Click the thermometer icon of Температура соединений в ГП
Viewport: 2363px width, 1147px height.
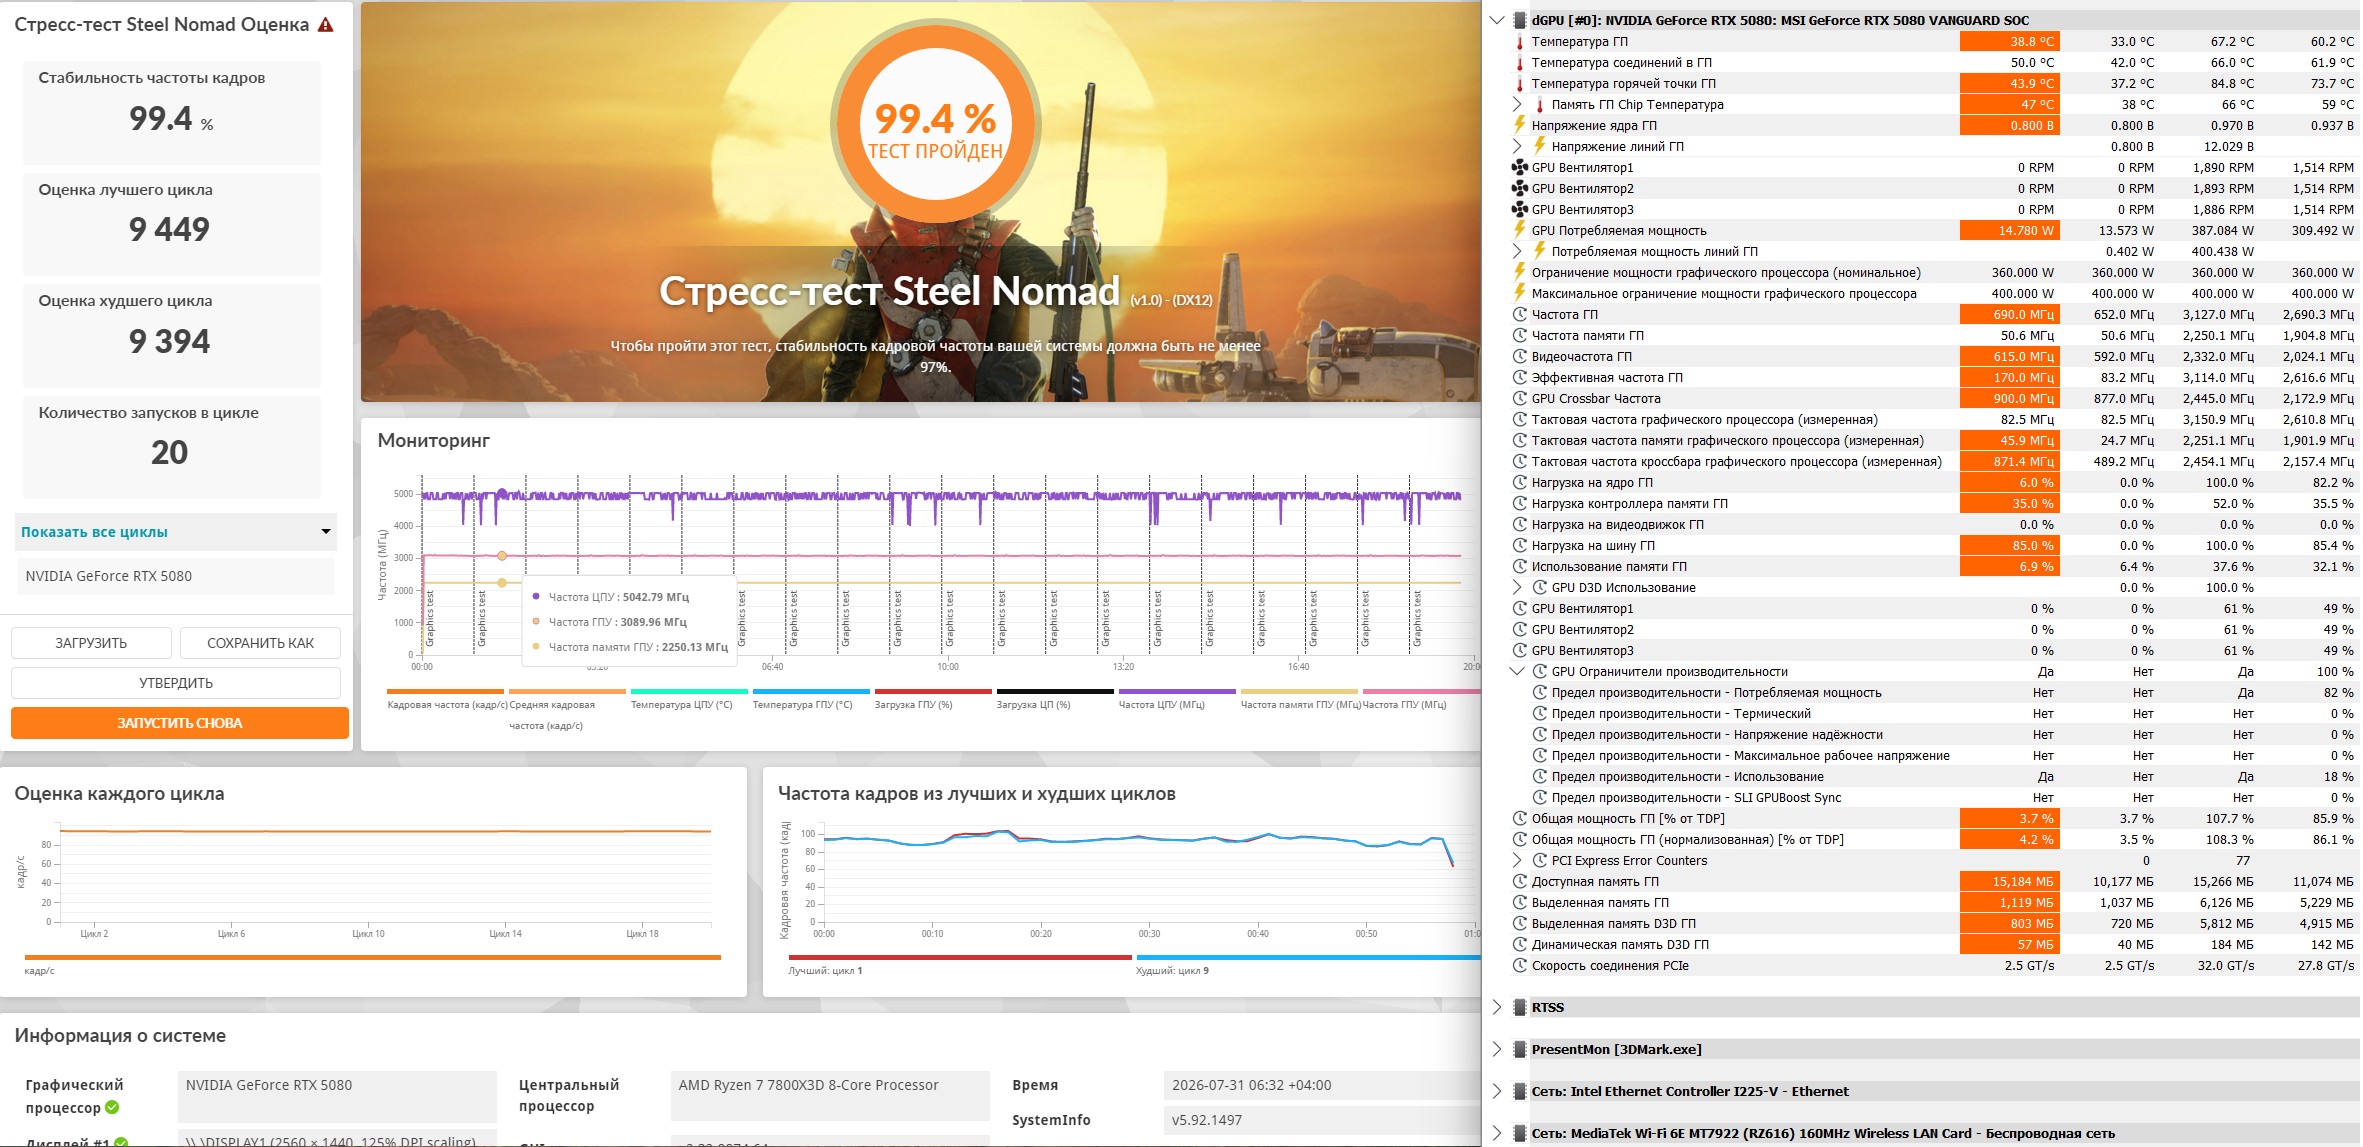coord(1519,63)
